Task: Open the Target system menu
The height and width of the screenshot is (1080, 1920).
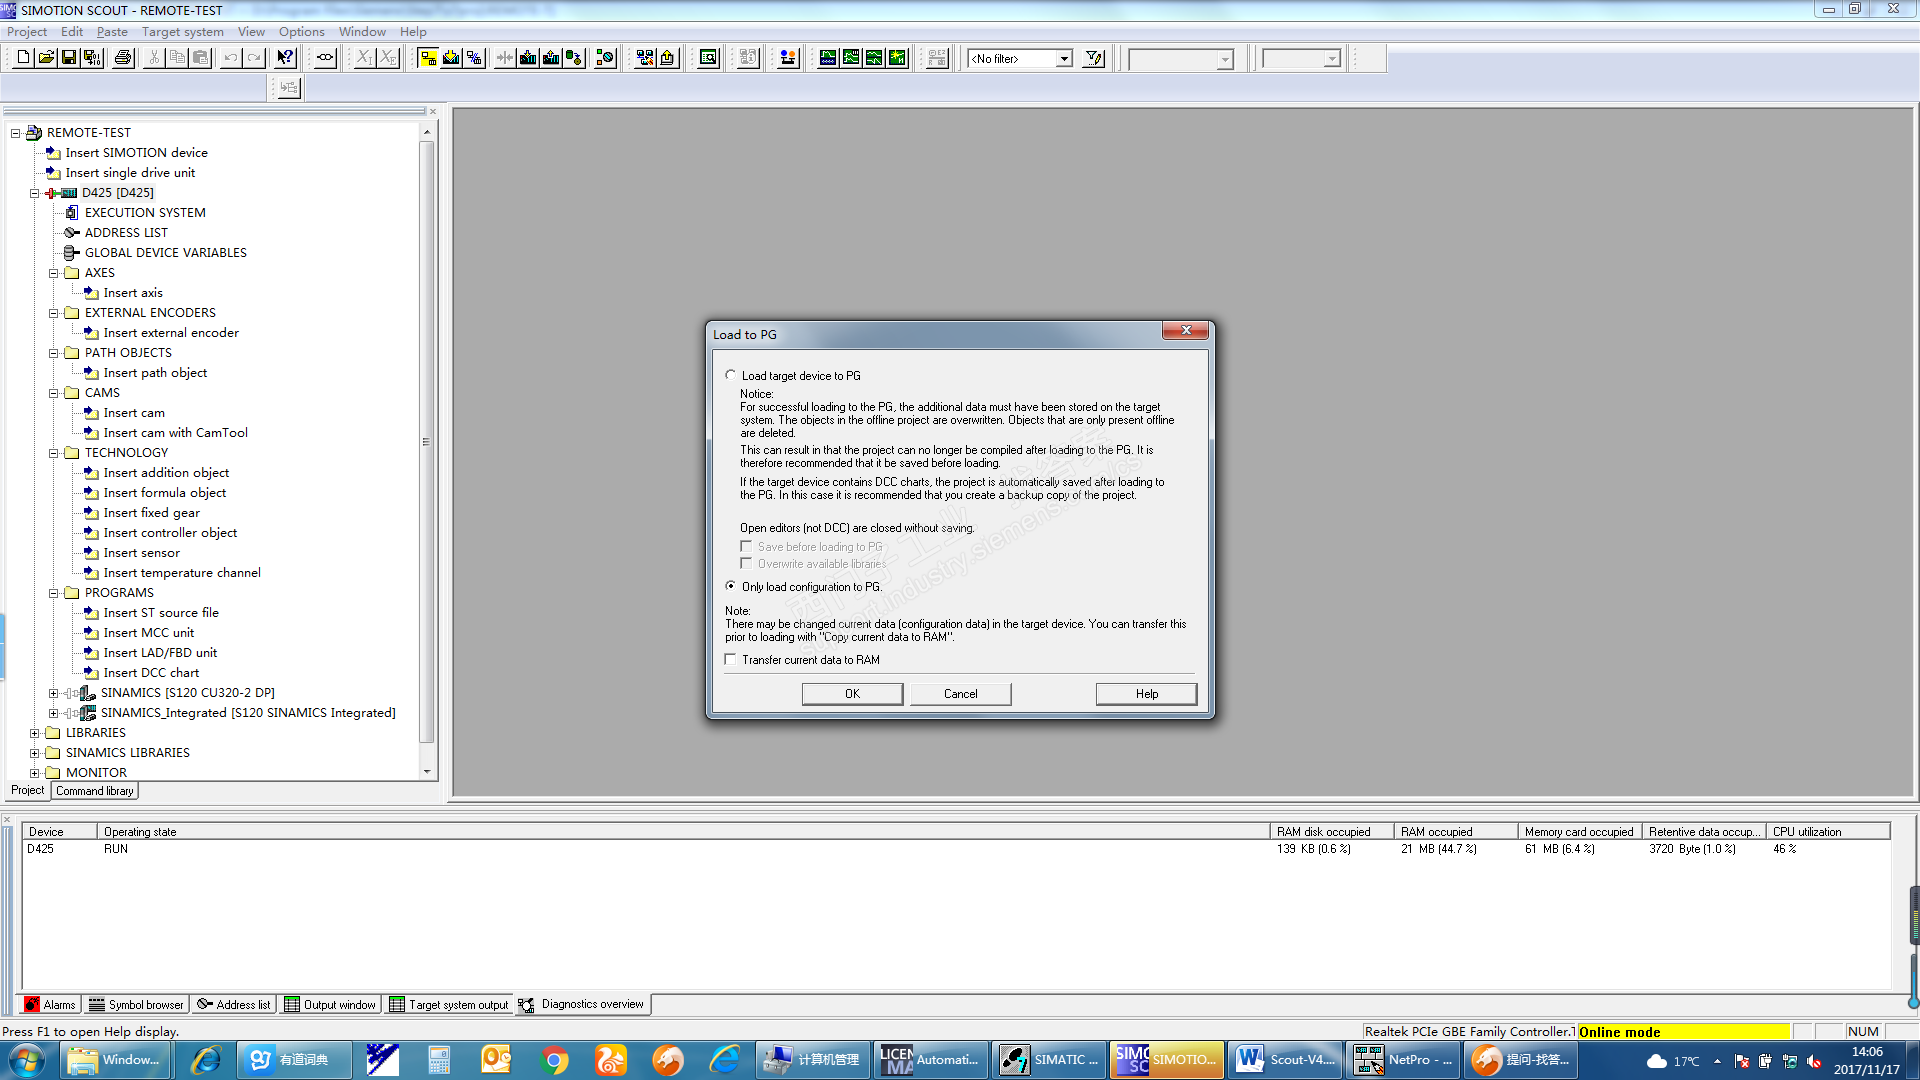Action: click(182, 31)
